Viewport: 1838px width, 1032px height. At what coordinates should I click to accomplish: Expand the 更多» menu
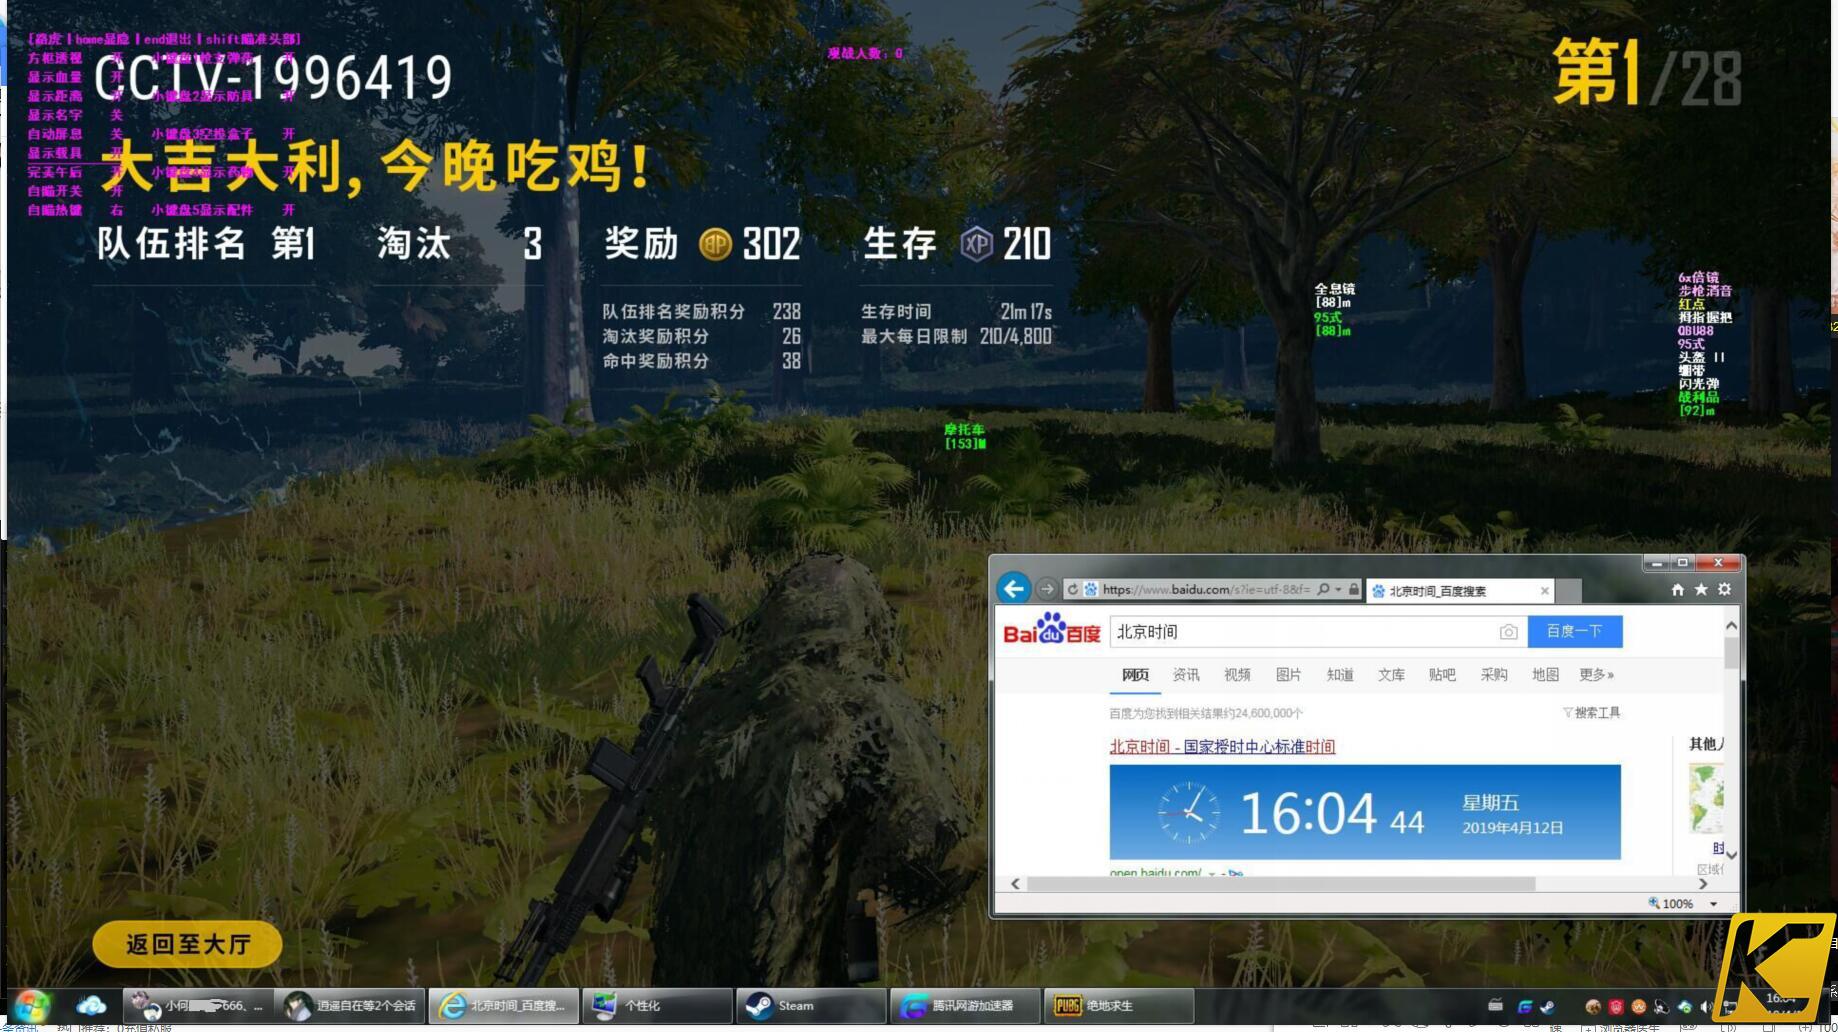(1597, 675)
